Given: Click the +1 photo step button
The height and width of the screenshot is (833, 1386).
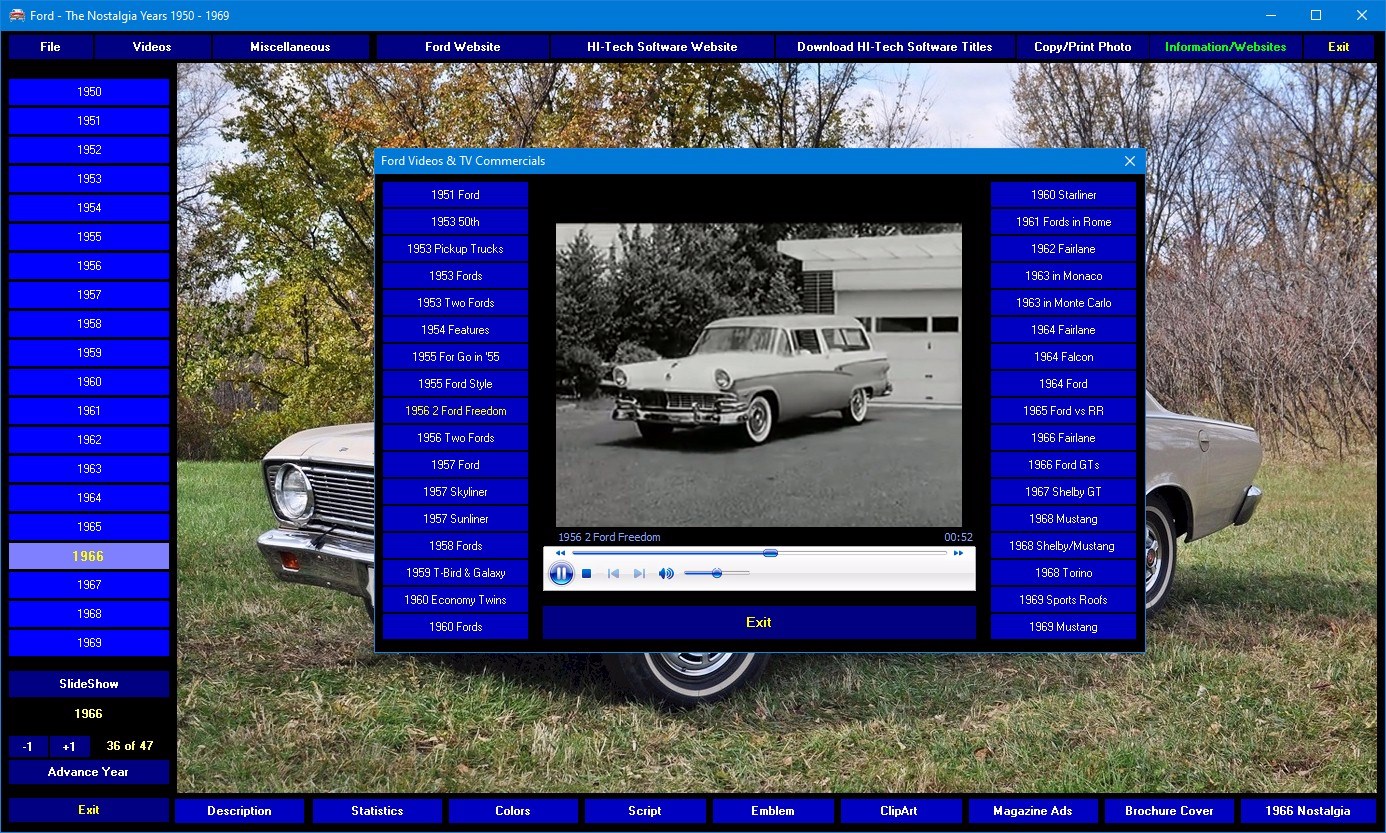Looking at the screenshot, I should coord(69,747).
